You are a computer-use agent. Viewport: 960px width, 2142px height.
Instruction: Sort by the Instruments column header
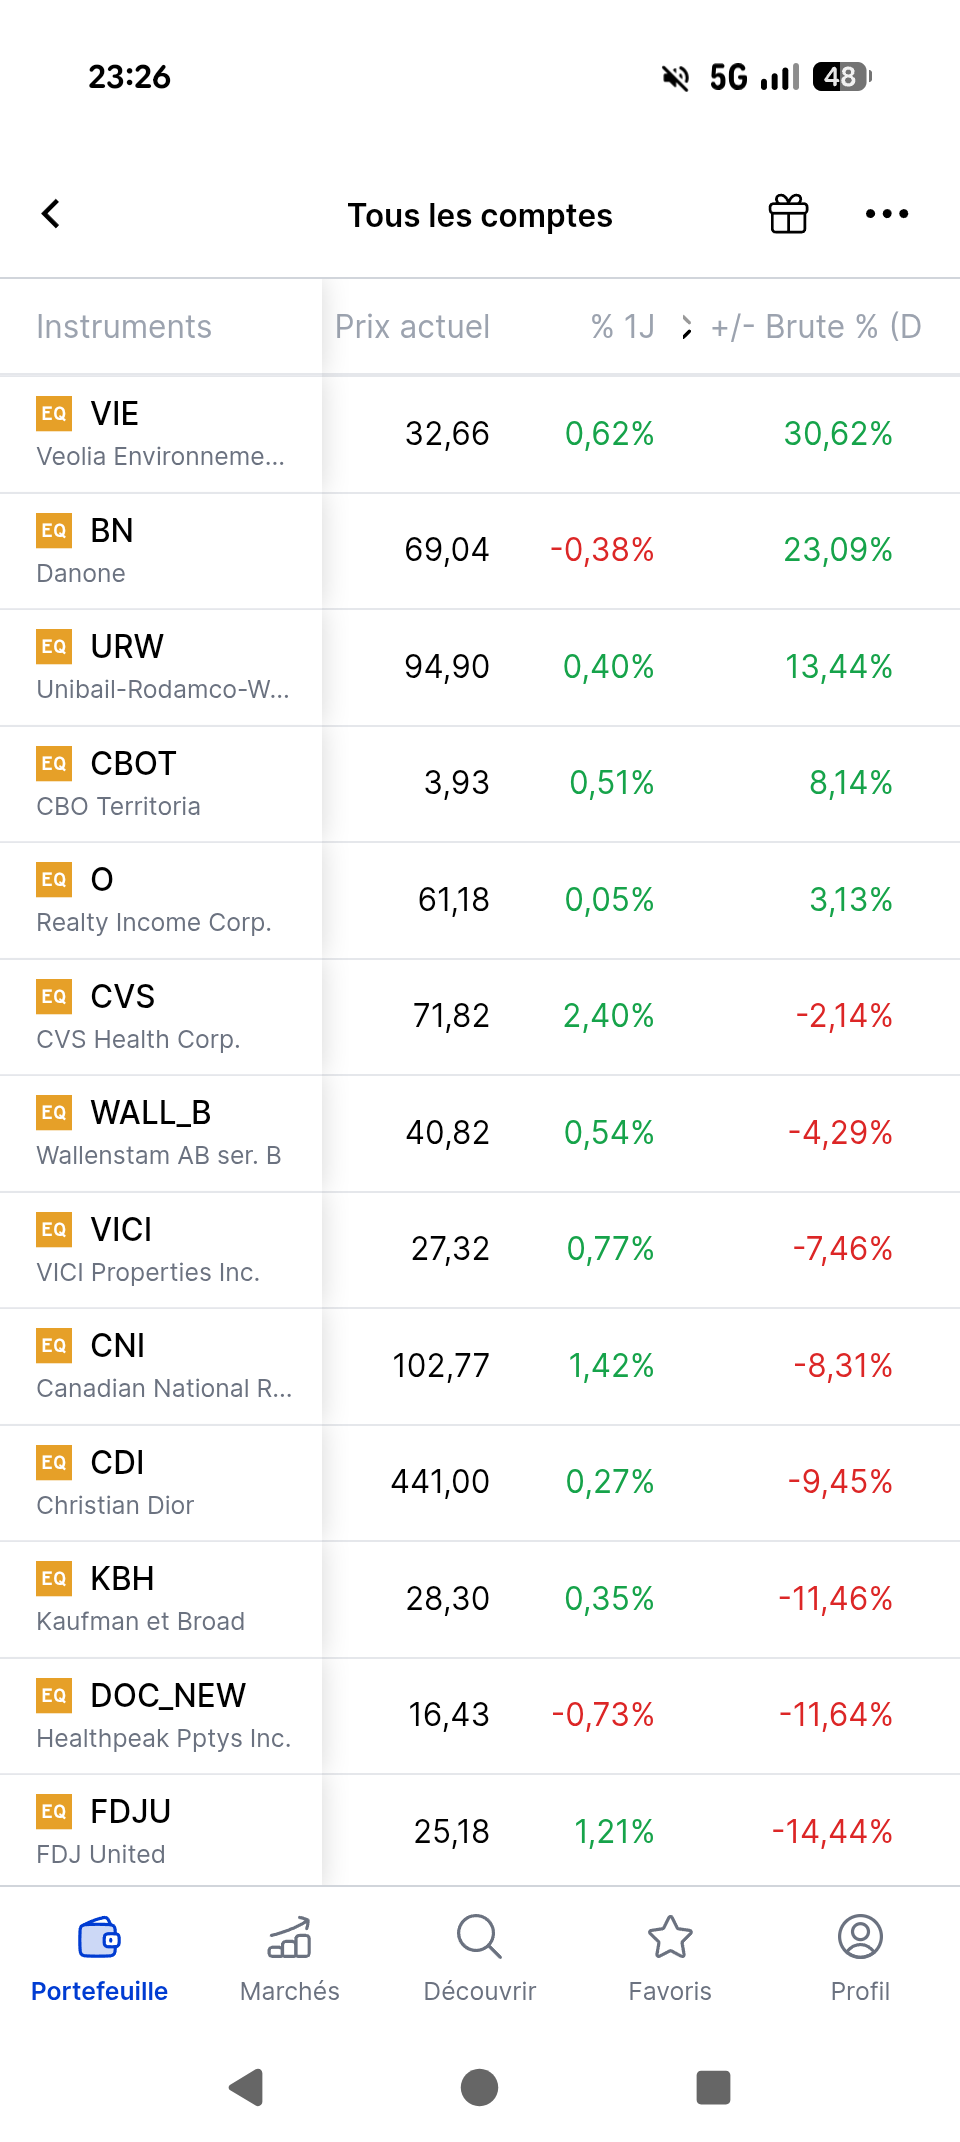tap(124, 327)
